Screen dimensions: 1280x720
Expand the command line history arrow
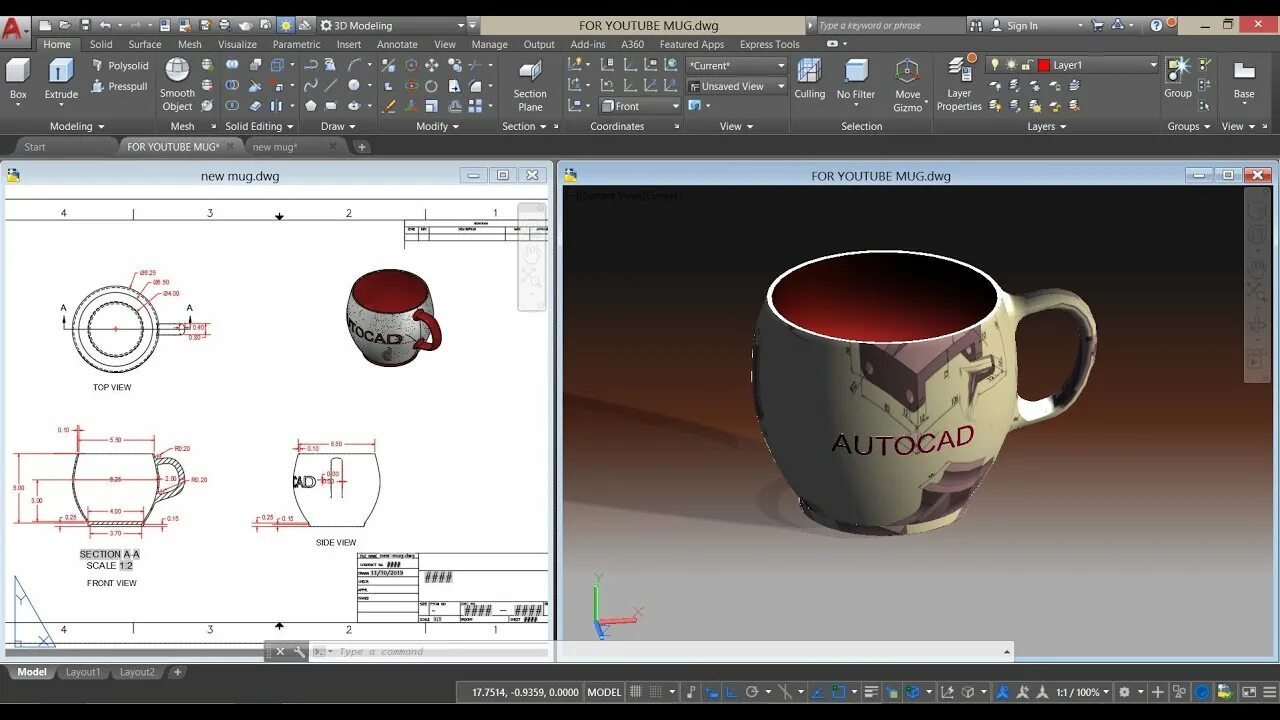point(1006,652)
